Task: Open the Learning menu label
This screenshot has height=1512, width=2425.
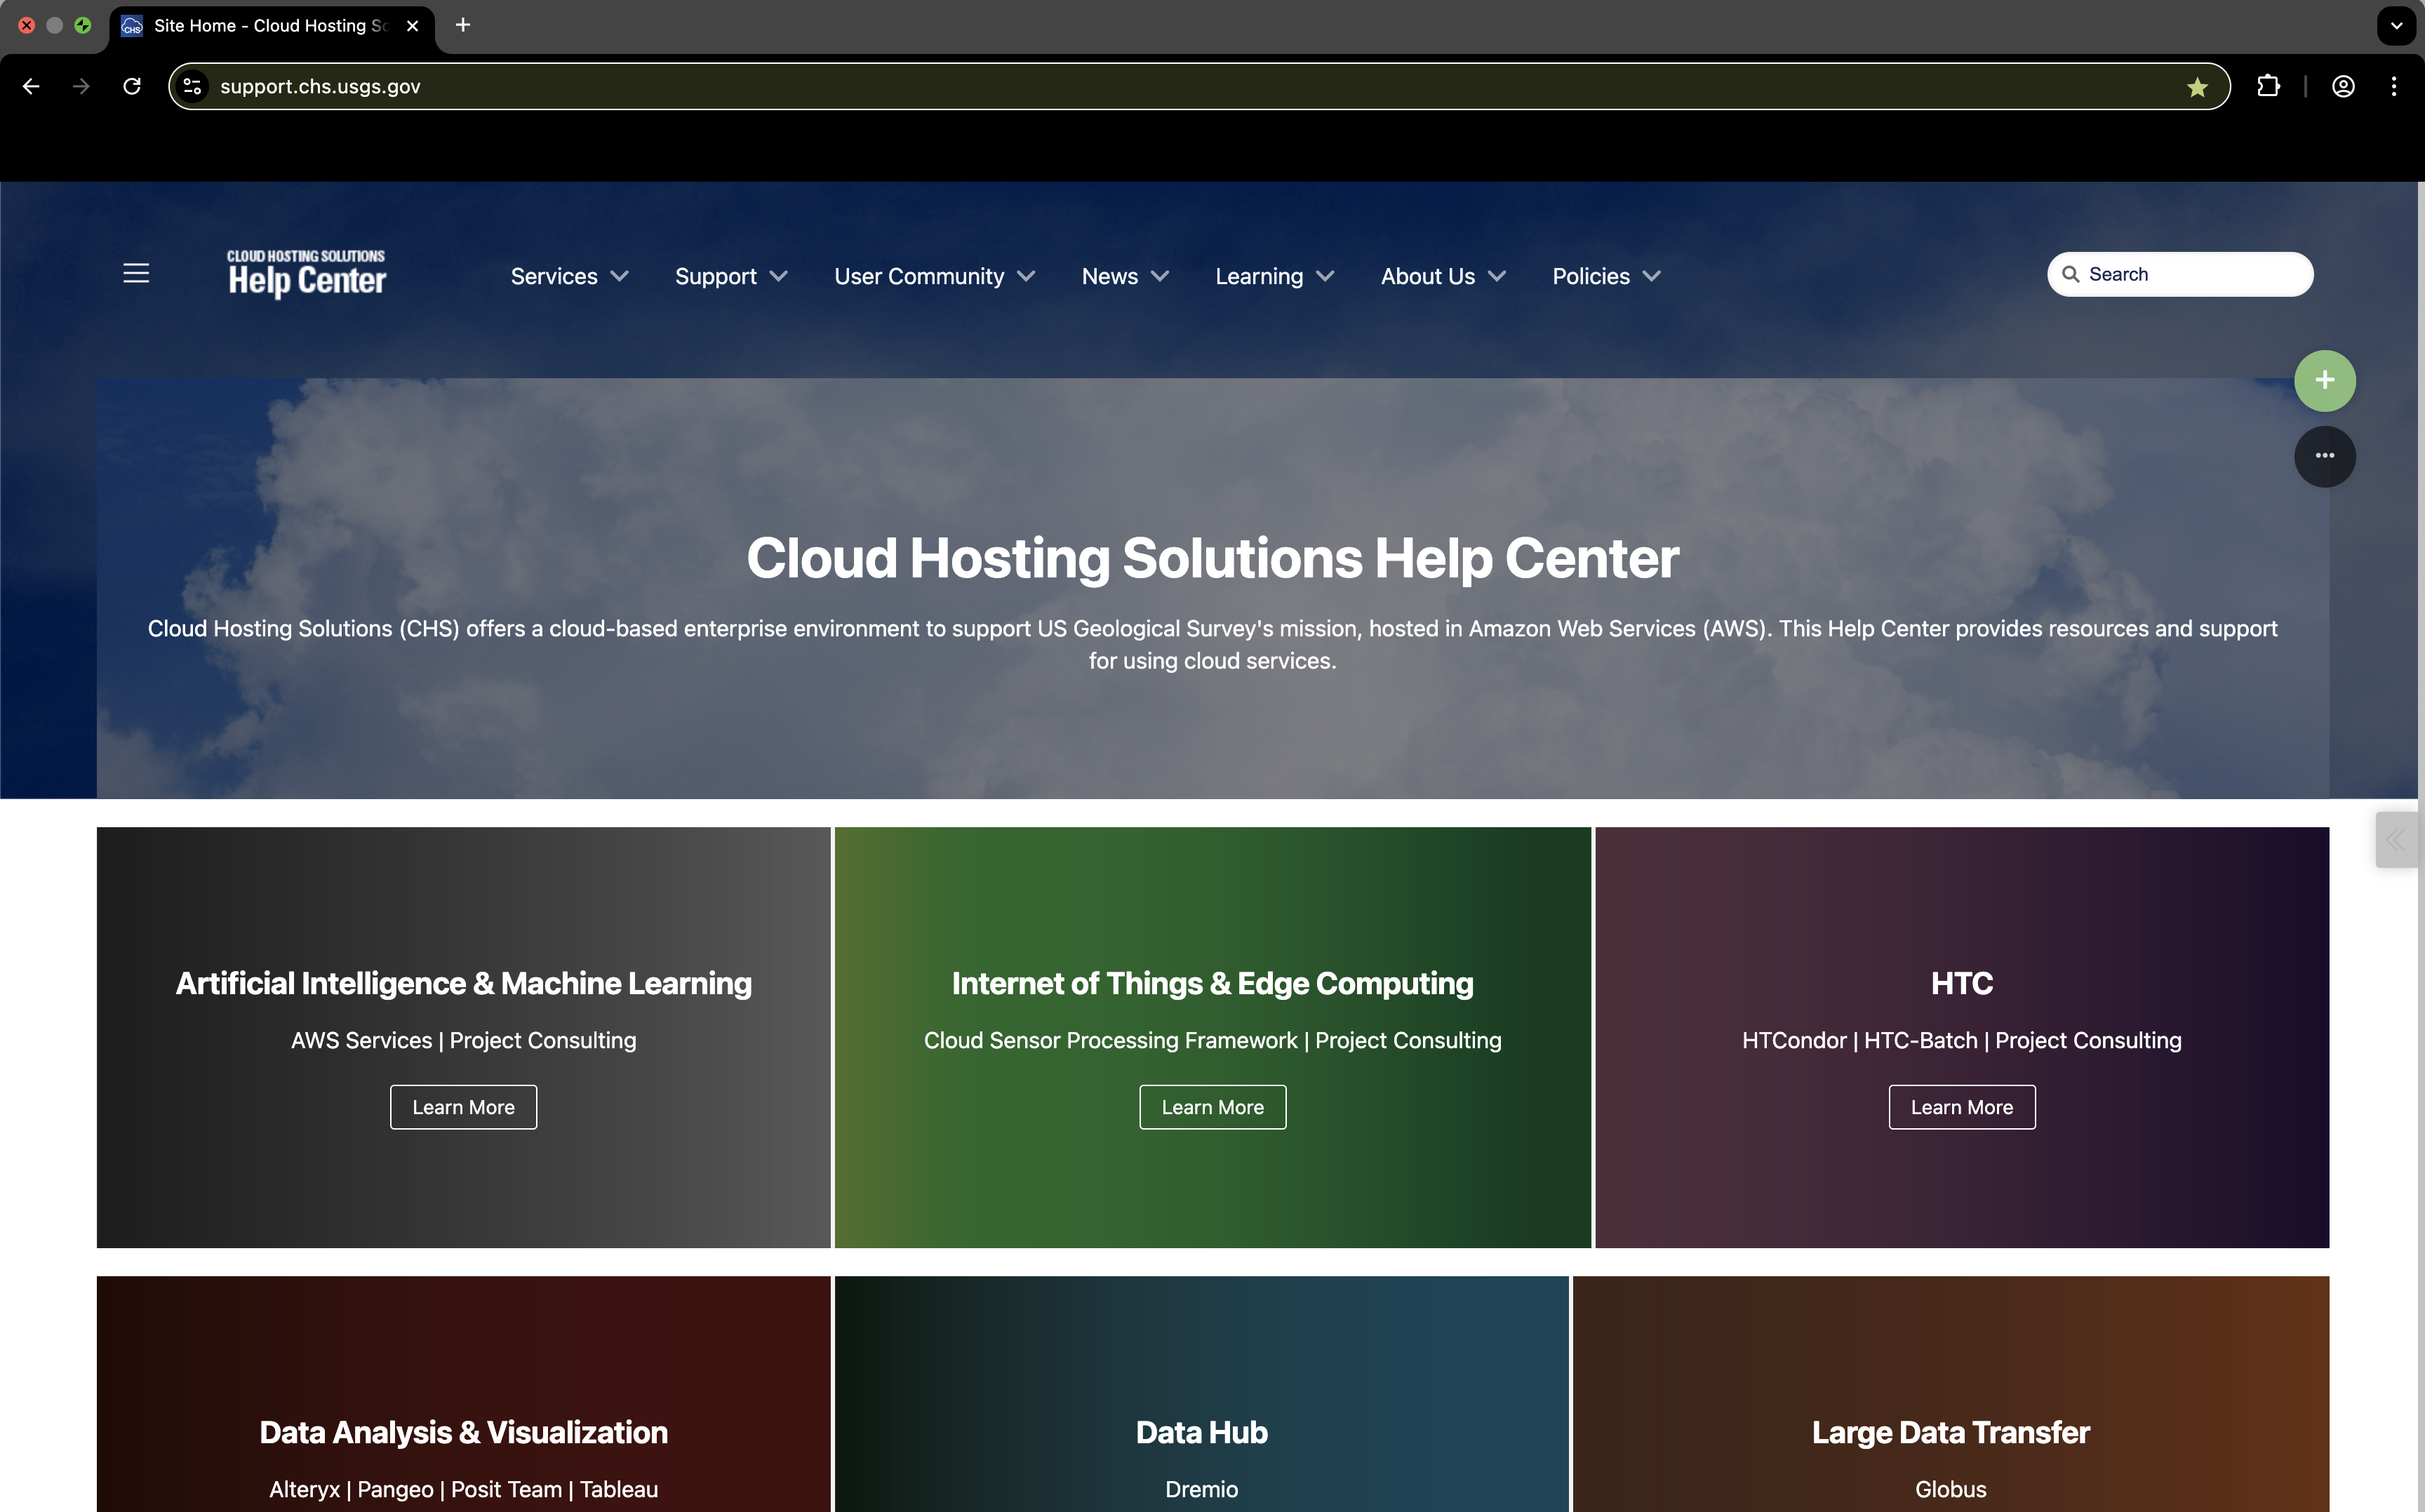Action: [x=1259, y=276]
